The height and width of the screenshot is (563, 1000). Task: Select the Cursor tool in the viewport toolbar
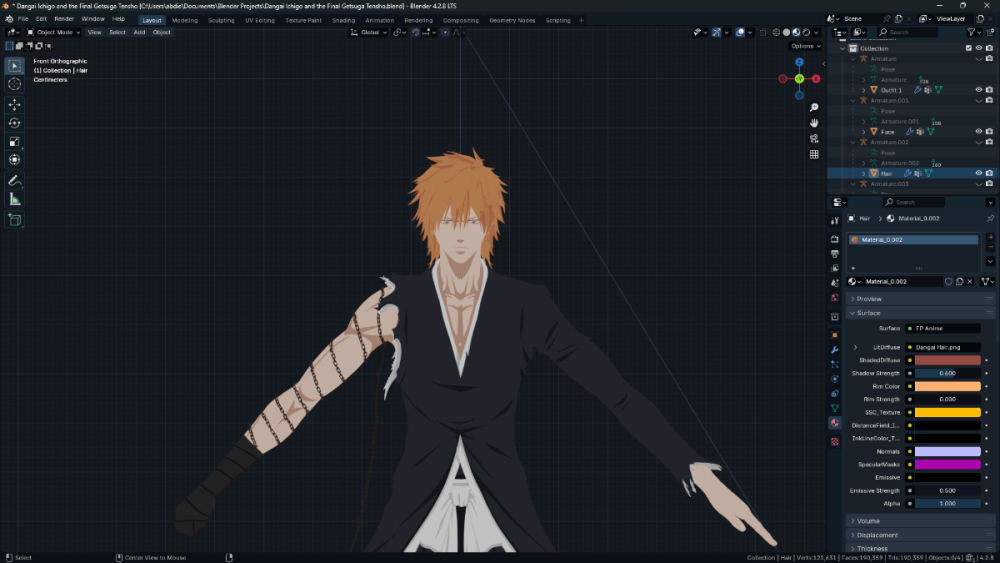pos(15,84)
